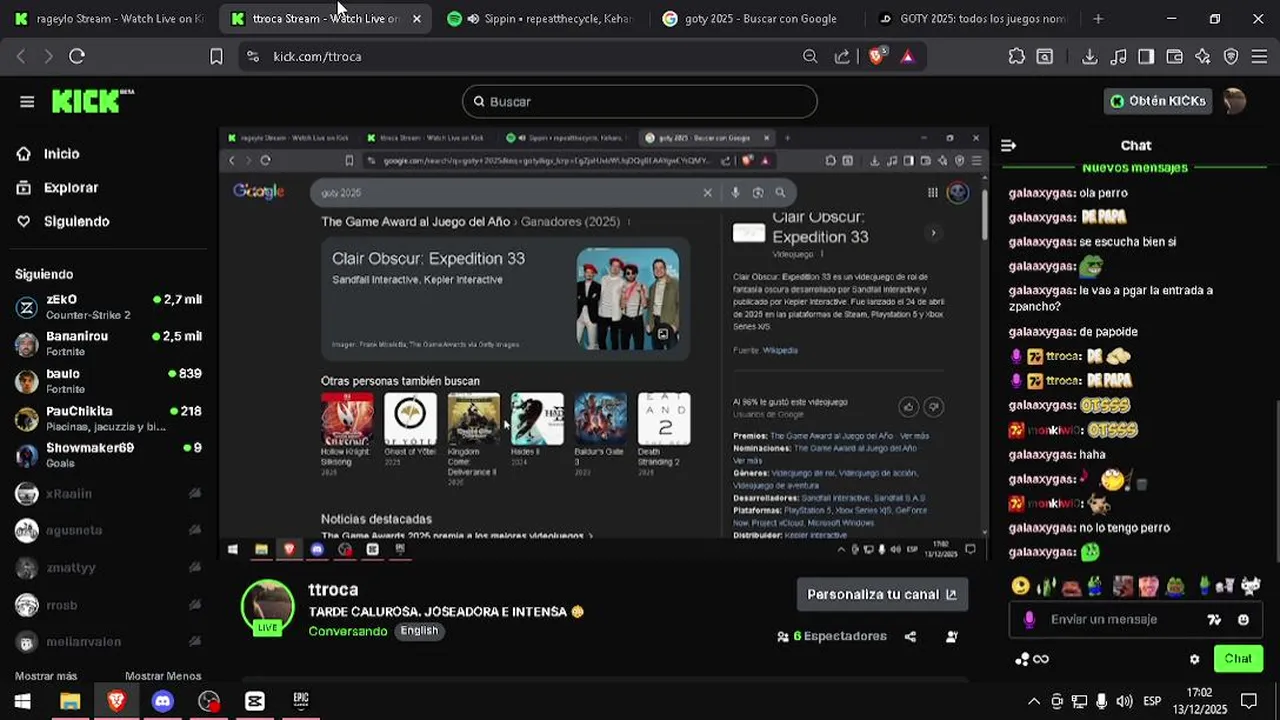Click the 6 Espectadores viewer count
The height and width of the screenshot is (720, 1280).
click(x=832, y=636)
